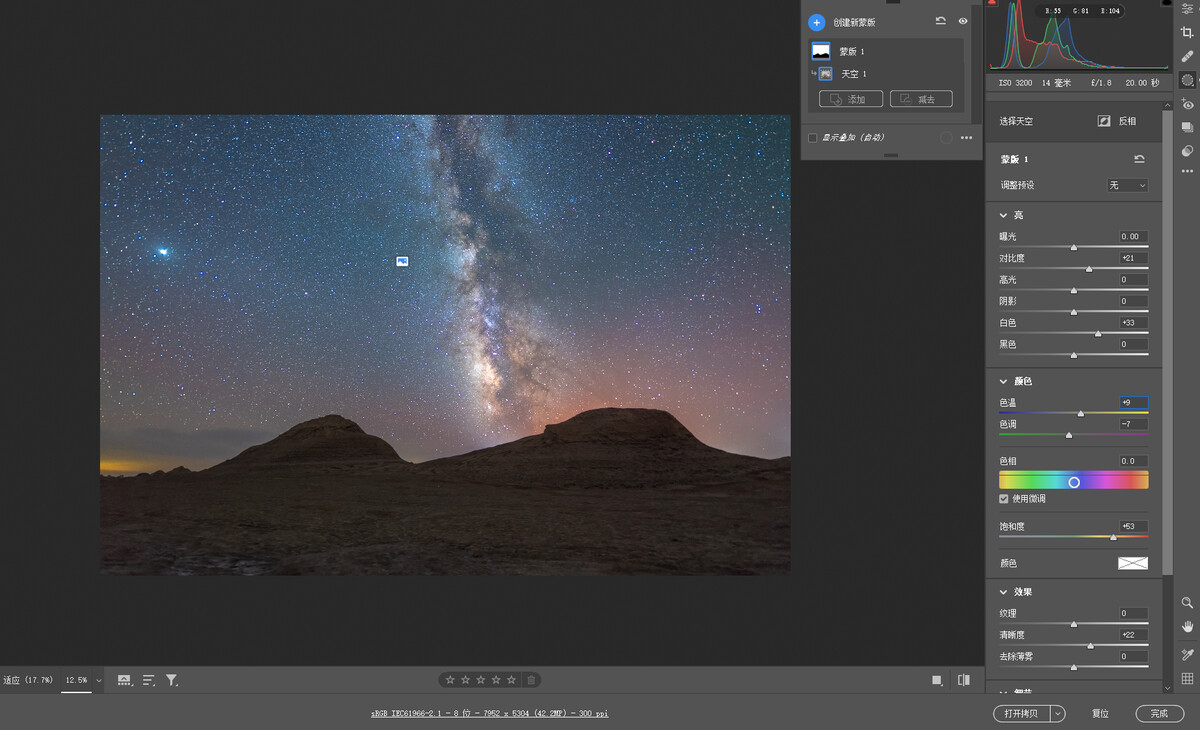Rate the photo with five stars
1200x730 pixels.
tap(511, 680)
